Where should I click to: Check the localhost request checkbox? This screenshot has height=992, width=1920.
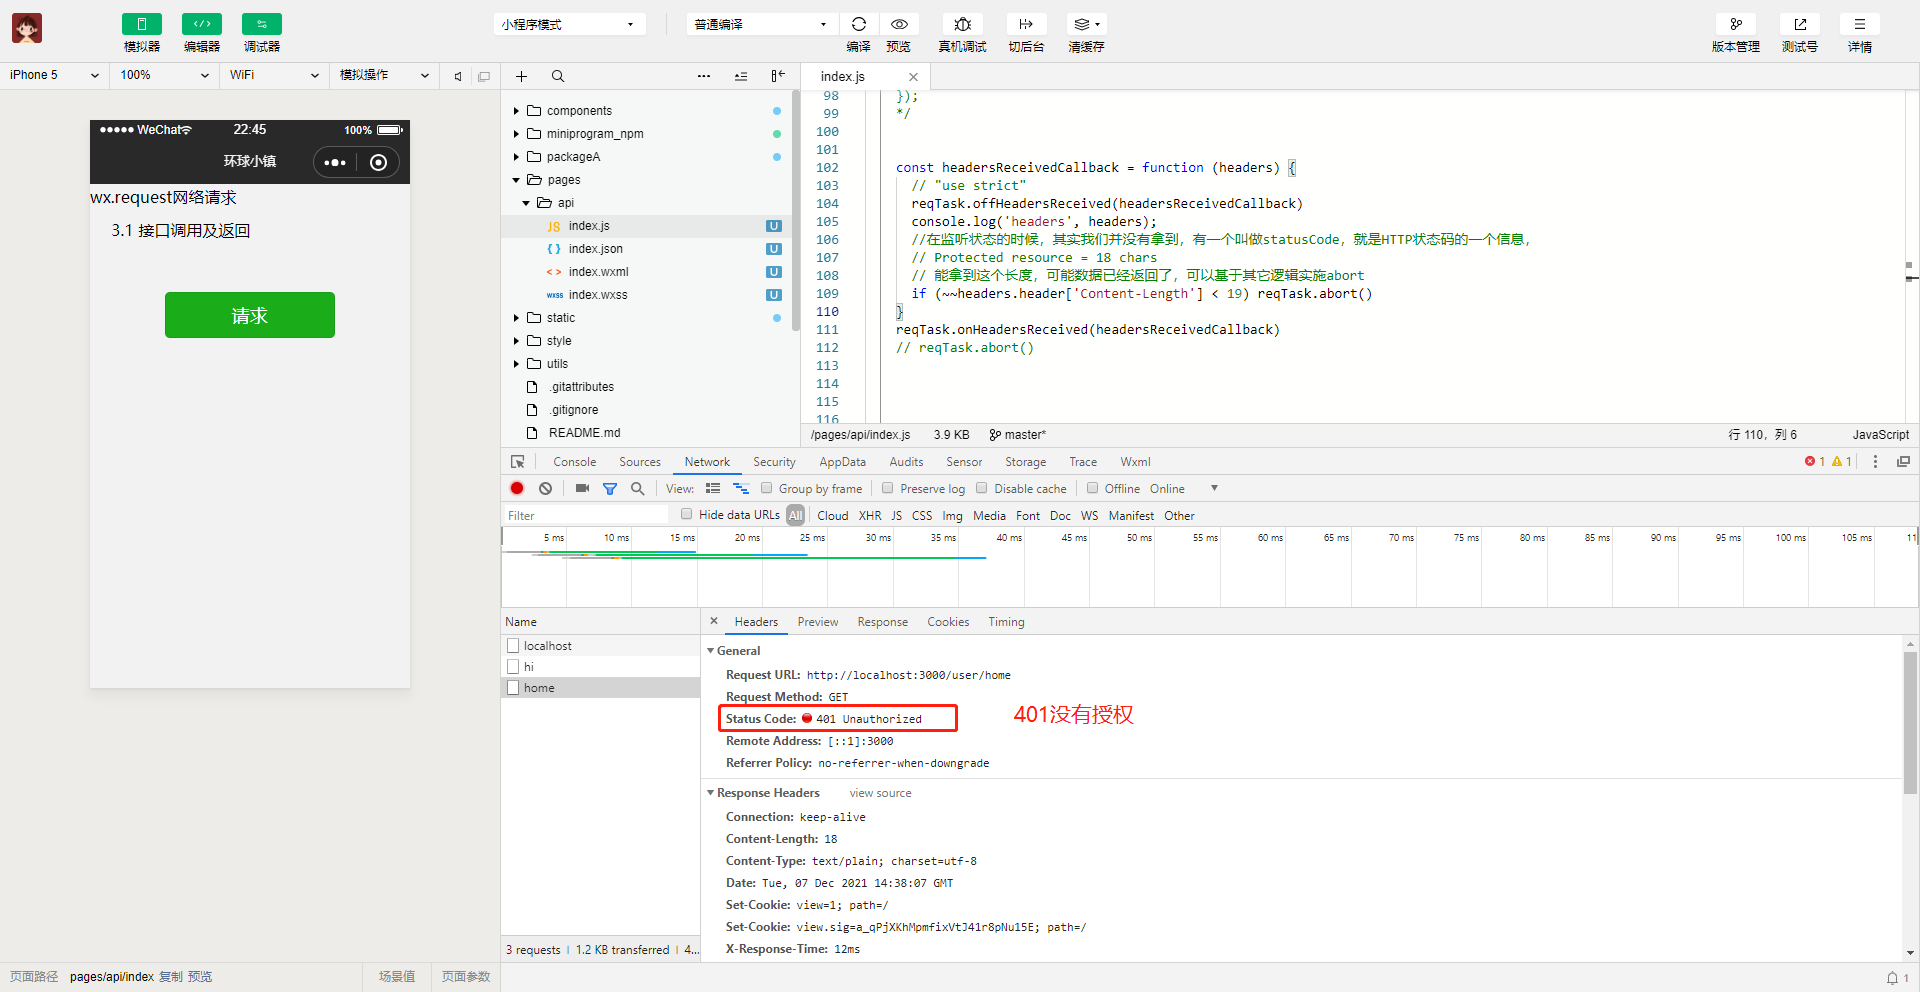[x=513, y=646]
